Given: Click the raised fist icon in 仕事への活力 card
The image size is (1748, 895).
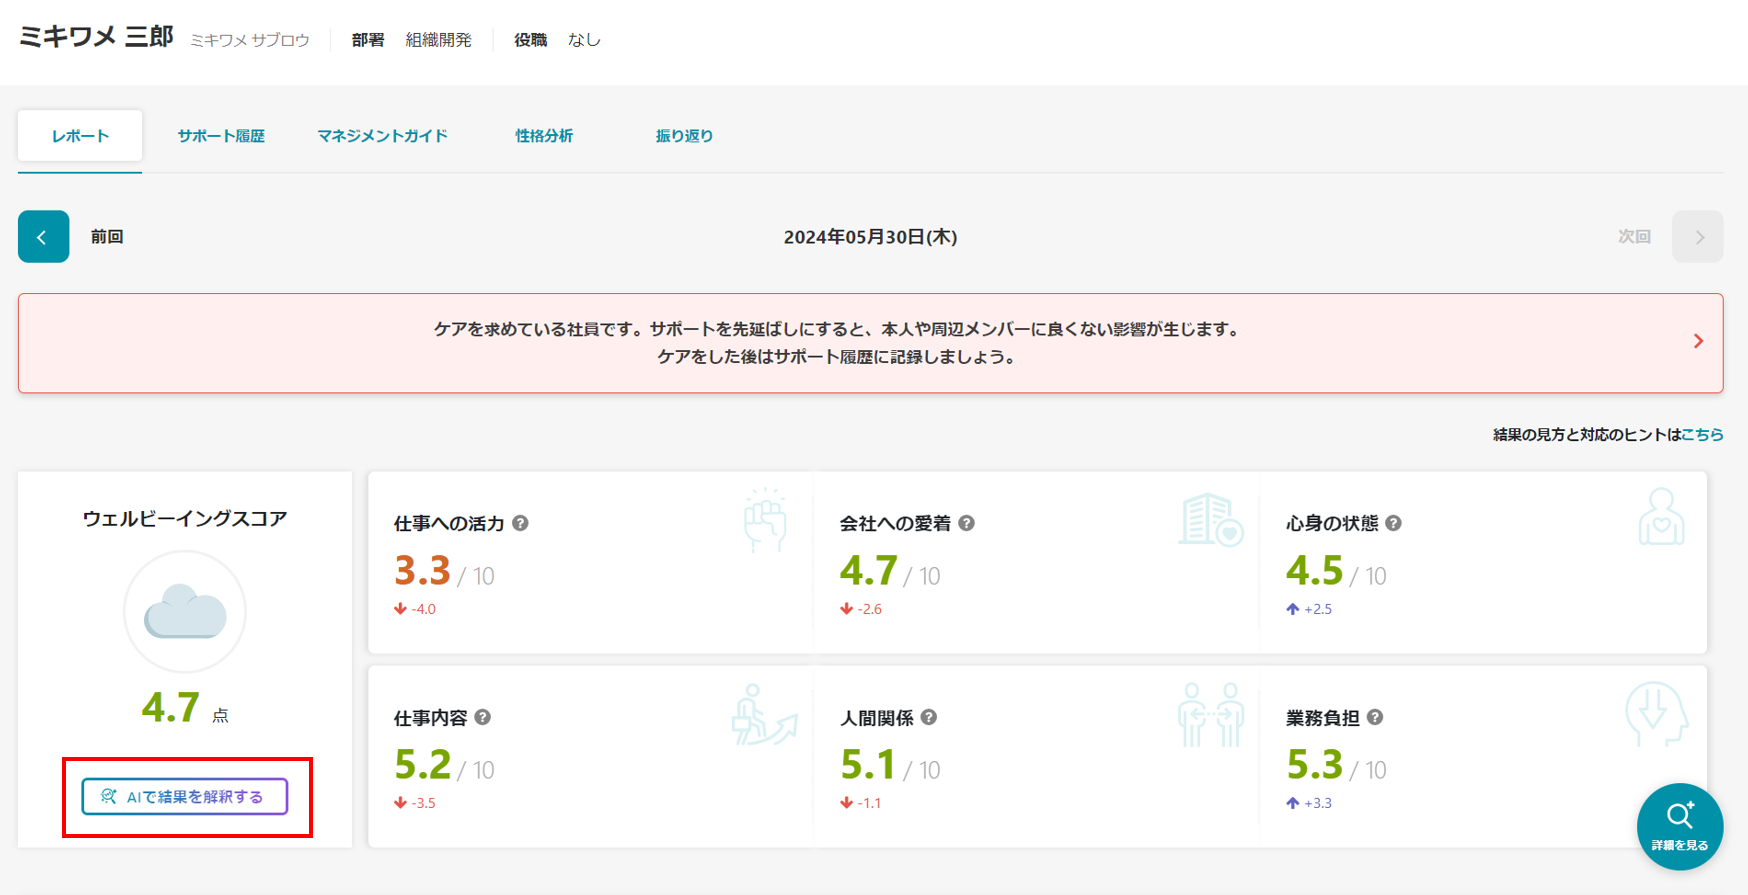Looking at the screenshot, I should 765,520.
